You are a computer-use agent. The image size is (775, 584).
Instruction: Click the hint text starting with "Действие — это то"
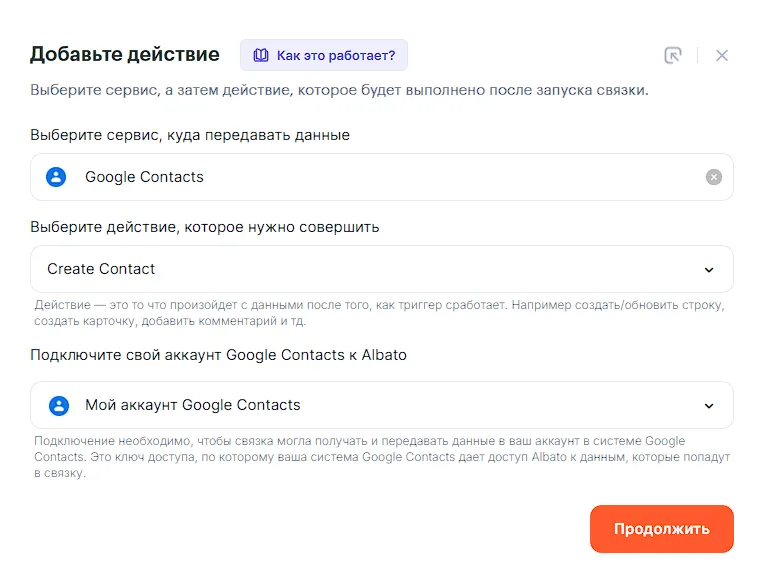tap(380, 312)
